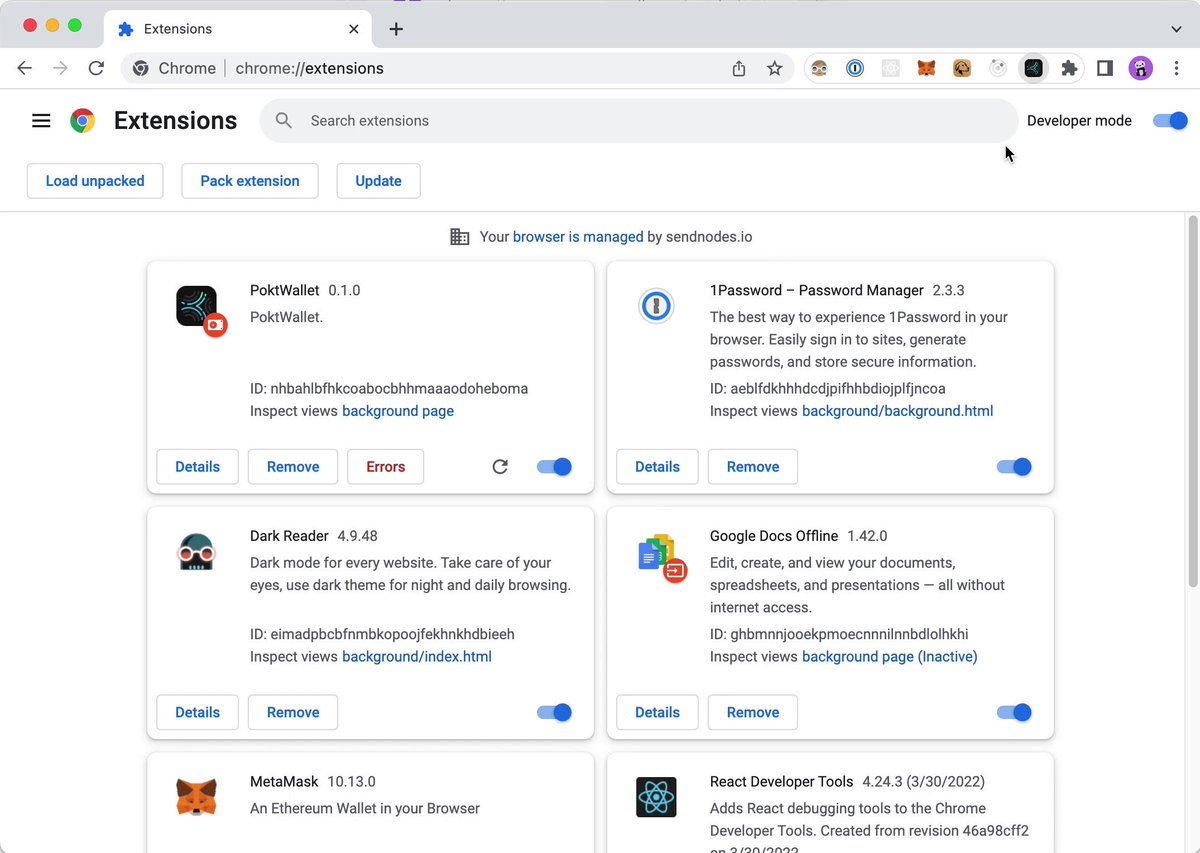Open the profile avatar menu
1200x853 pixels.
tap(1140, 68)
